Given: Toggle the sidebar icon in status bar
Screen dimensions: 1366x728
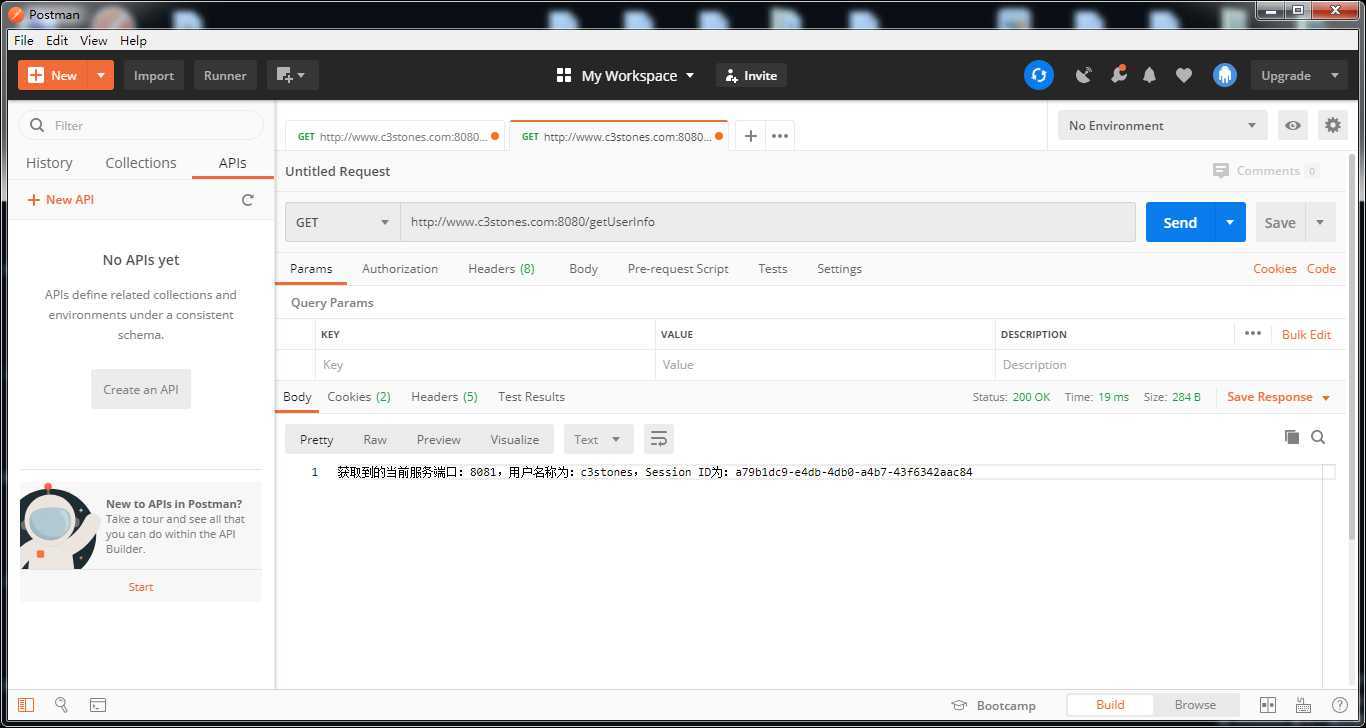Looking at the screenshot, I should tap(26, 705).
